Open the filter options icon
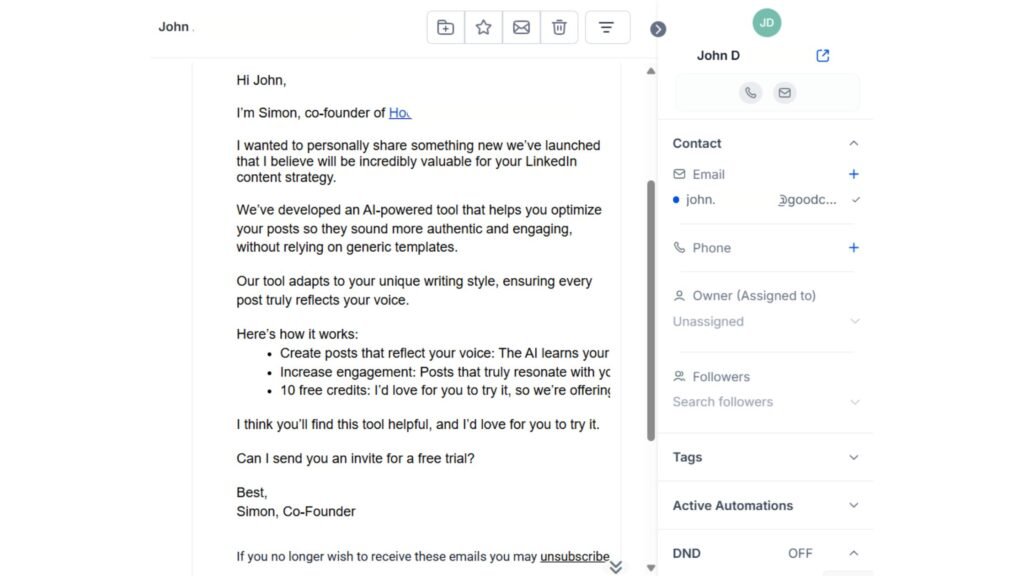The height and width of the screenshot is (576, 1024). pyautogui.click(x=607, y=27)
